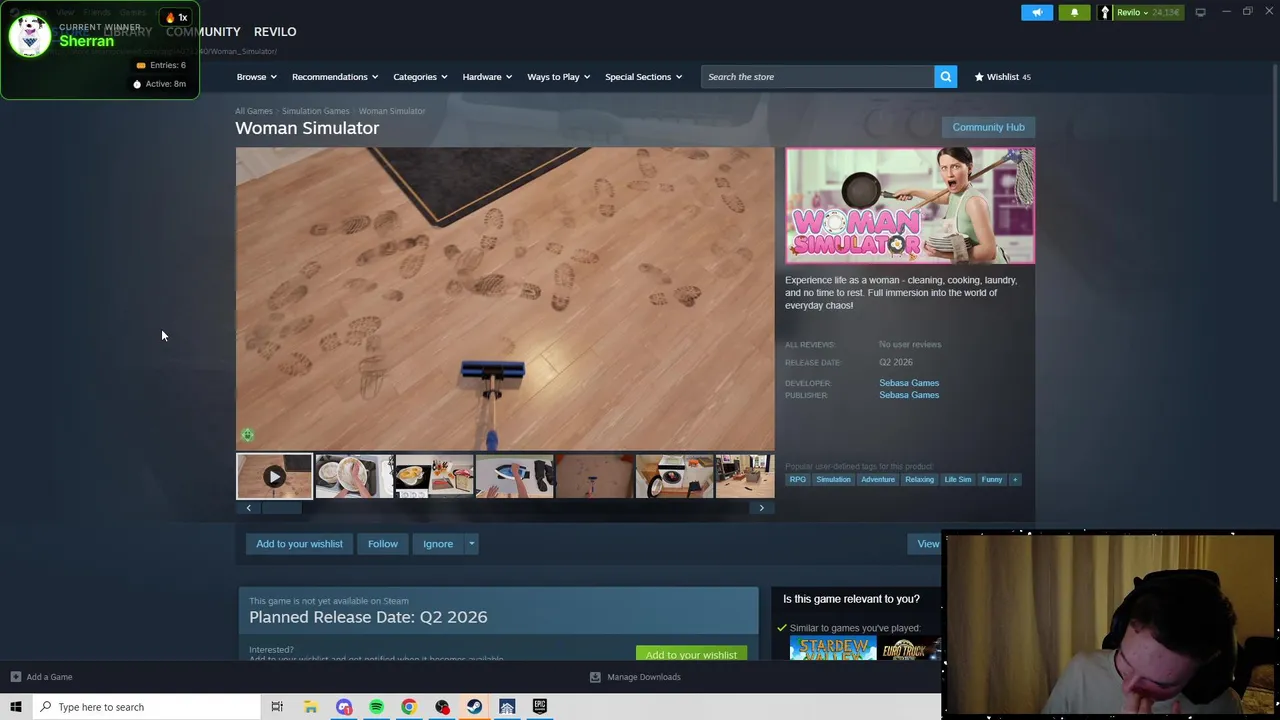Click the green Add to your wishlist button

(691, 654)
